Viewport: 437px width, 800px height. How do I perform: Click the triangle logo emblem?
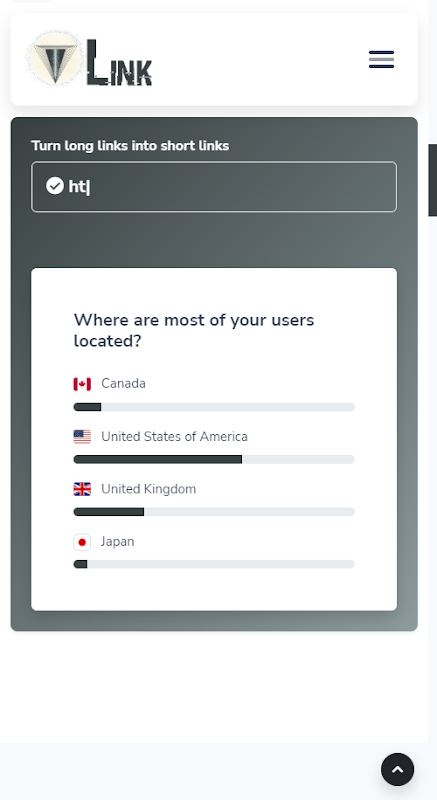click(x=55, y=59)
